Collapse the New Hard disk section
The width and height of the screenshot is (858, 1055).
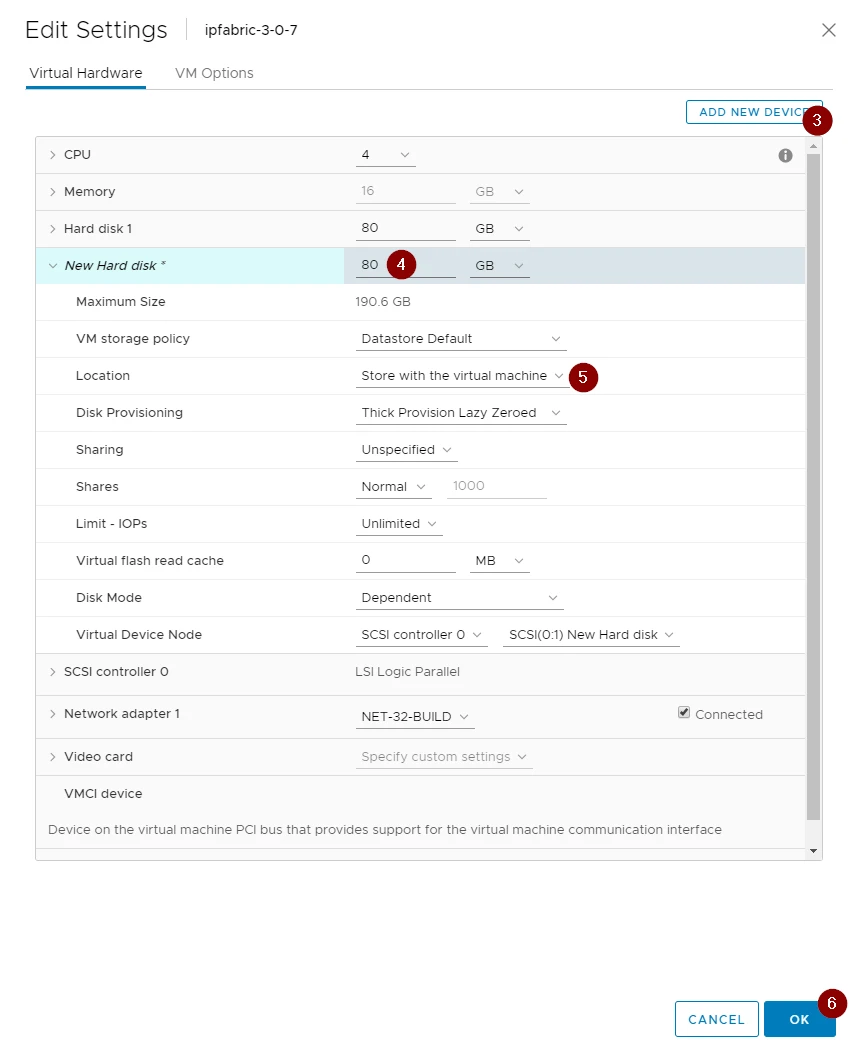point(53,266)
